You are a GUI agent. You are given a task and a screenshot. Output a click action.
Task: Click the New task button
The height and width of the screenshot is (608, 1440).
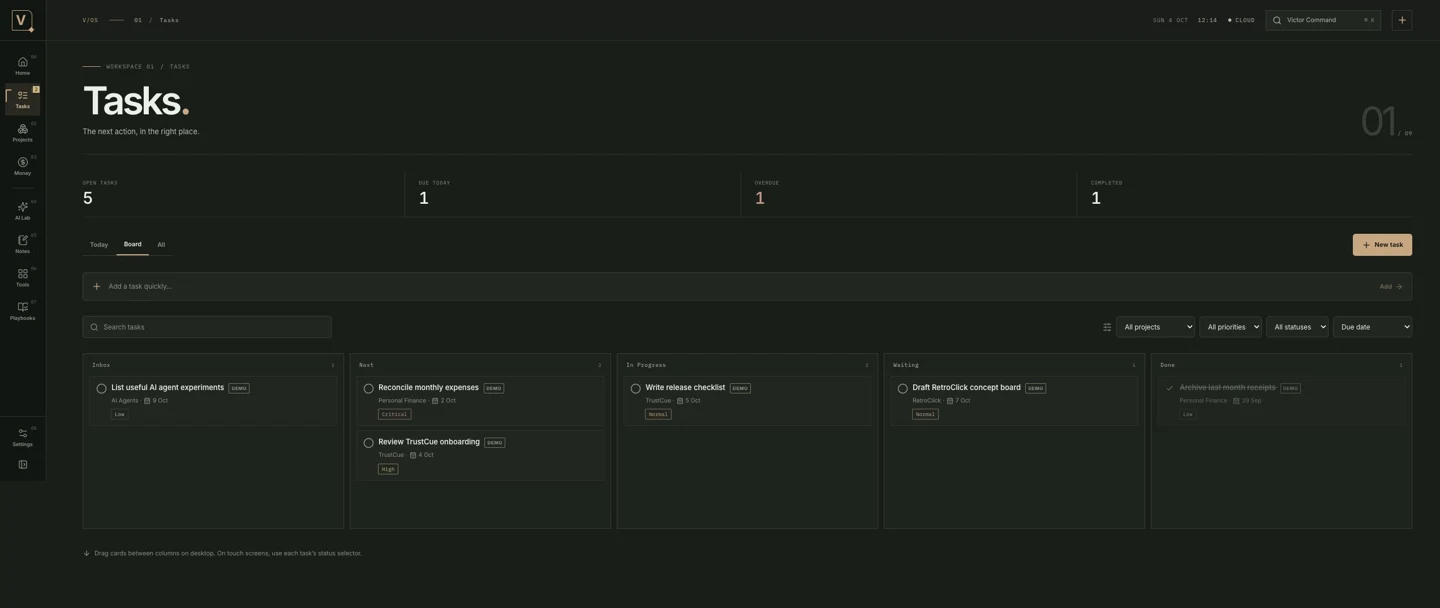[1382, 245]
